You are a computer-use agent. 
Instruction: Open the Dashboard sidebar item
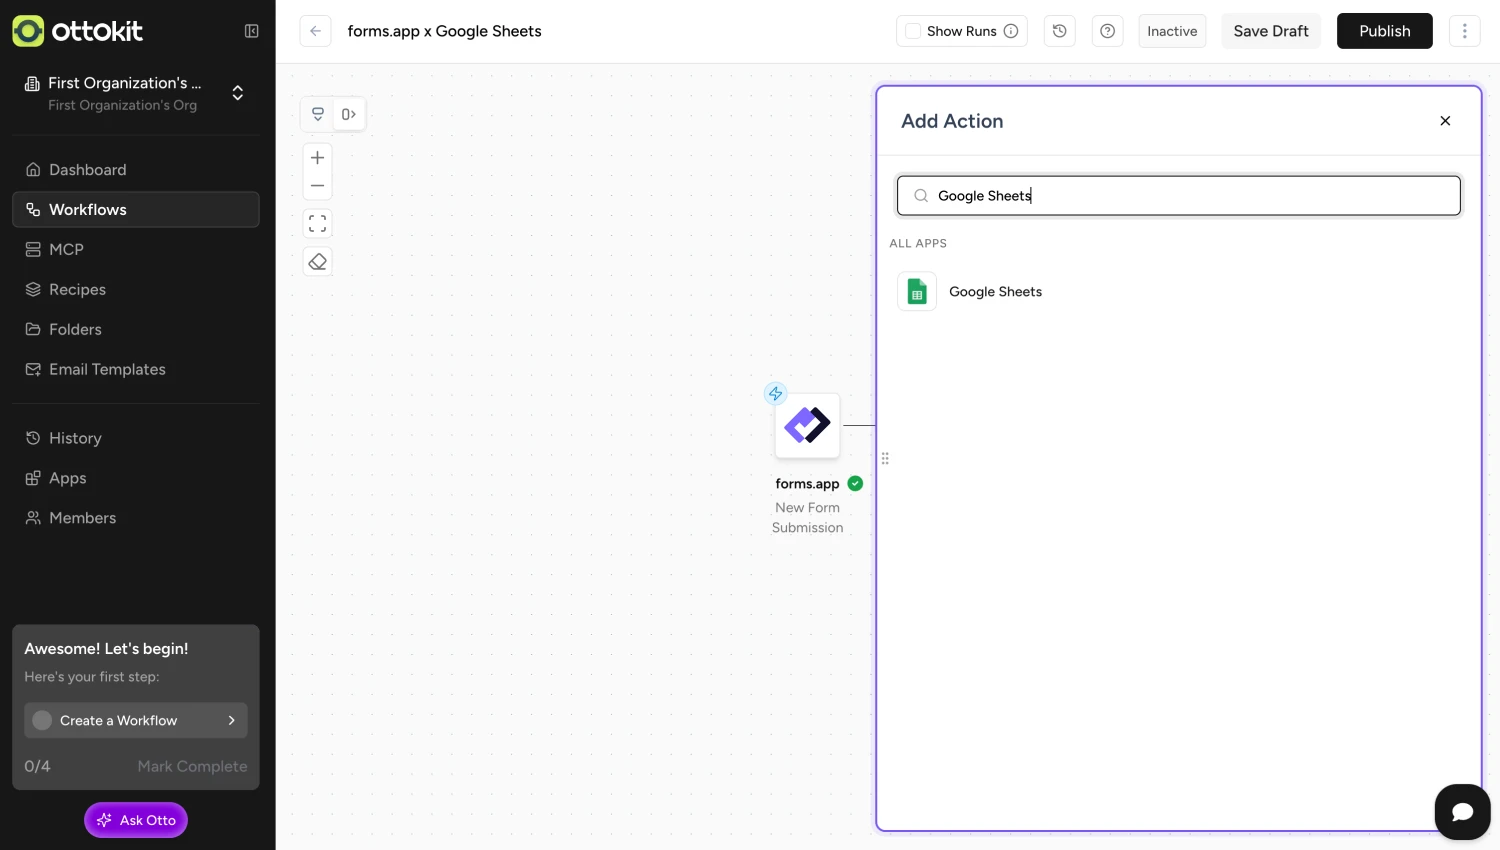pyautogui.click(x=87, y=169)
